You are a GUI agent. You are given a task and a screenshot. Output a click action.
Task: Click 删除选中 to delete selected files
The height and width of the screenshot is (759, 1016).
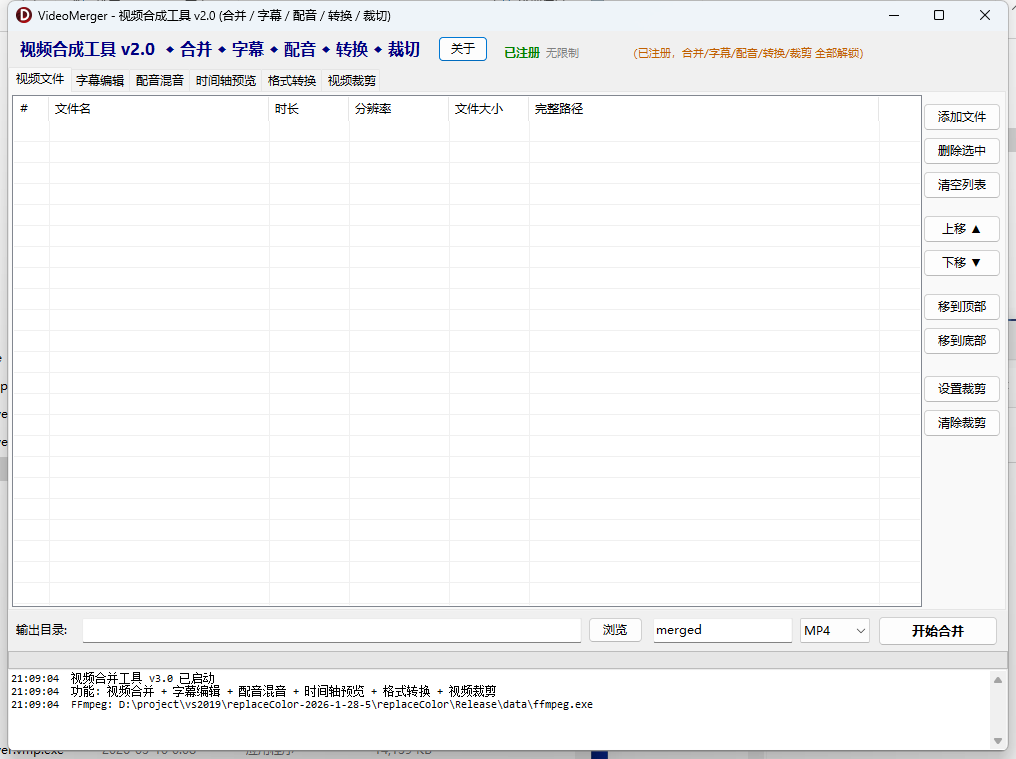(x=961, y=151)
